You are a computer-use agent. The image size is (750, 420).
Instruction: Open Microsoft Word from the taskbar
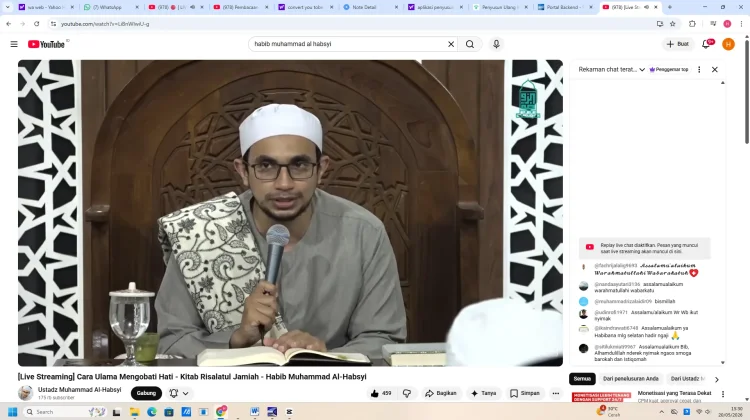(254, 411)
